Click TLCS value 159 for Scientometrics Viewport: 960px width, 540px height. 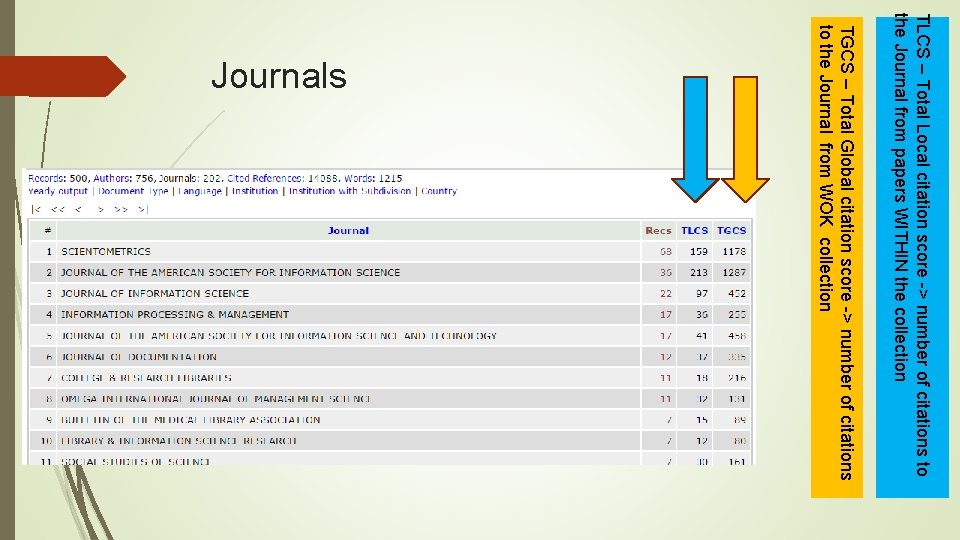click(x=699, y=252)
